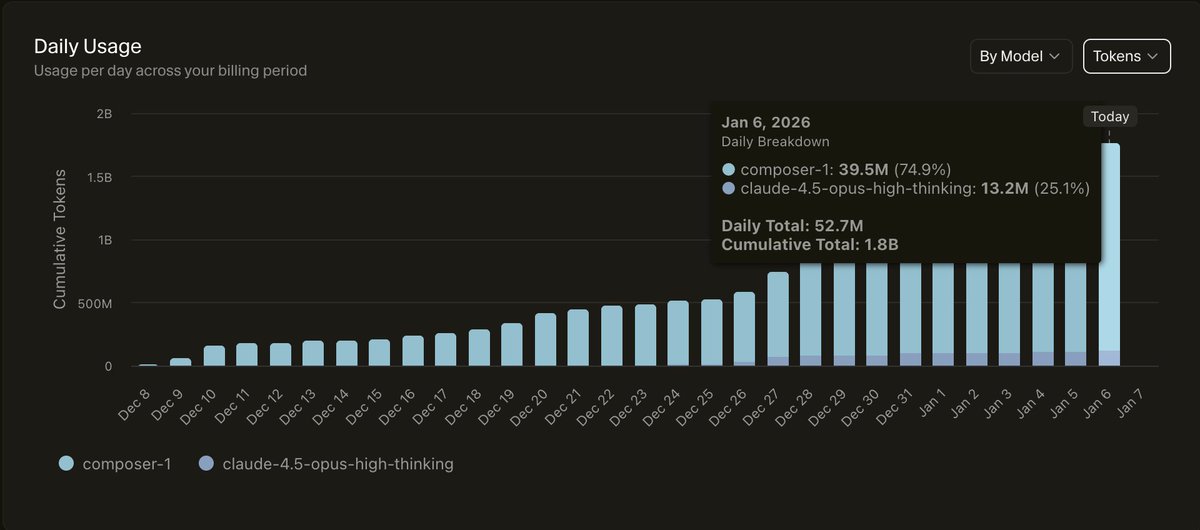
Task: Click the Cumulative Tokens axis title
Action: pyautogui.click(x=59, y=240)
